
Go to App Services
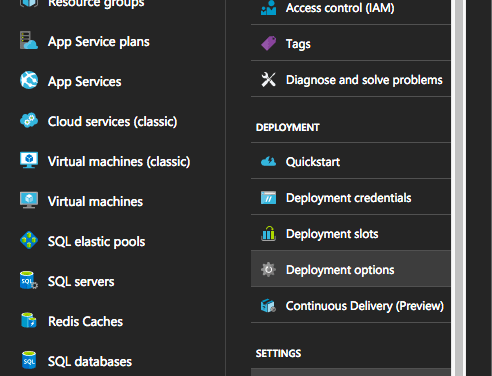tap(85, 82)
